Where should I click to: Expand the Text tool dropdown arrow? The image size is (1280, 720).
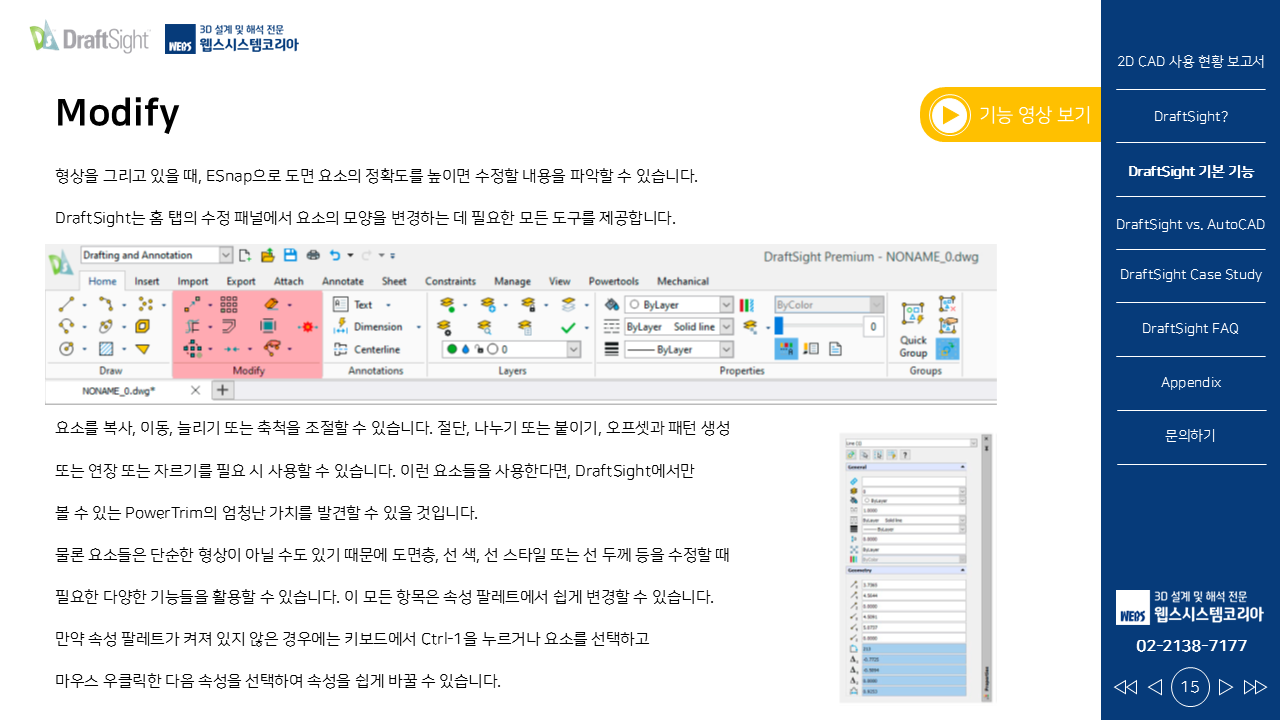coord(389,305)
